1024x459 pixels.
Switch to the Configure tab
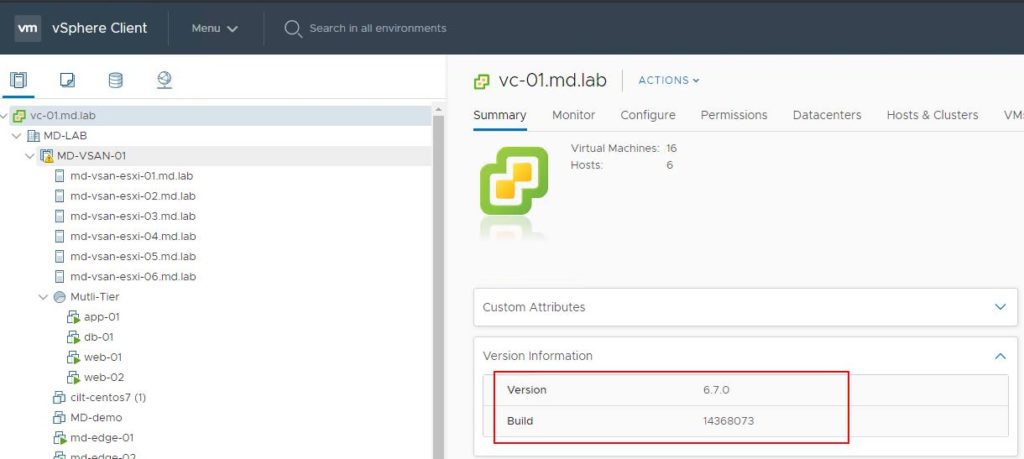(x=648, y=115)
